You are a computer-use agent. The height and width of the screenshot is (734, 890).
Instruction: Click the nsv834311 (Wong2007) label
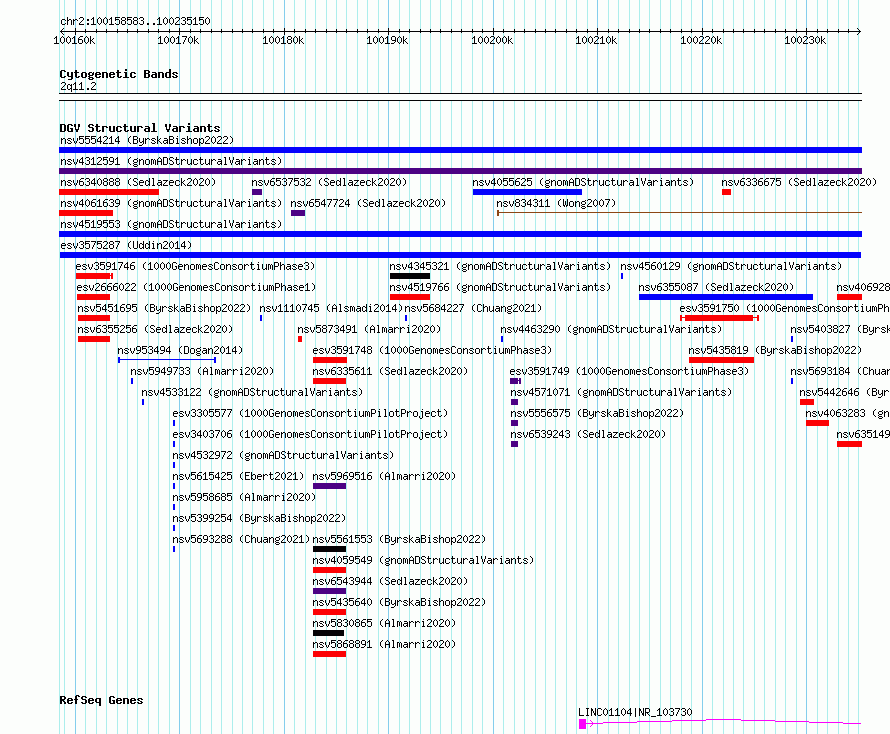(556, 203)
